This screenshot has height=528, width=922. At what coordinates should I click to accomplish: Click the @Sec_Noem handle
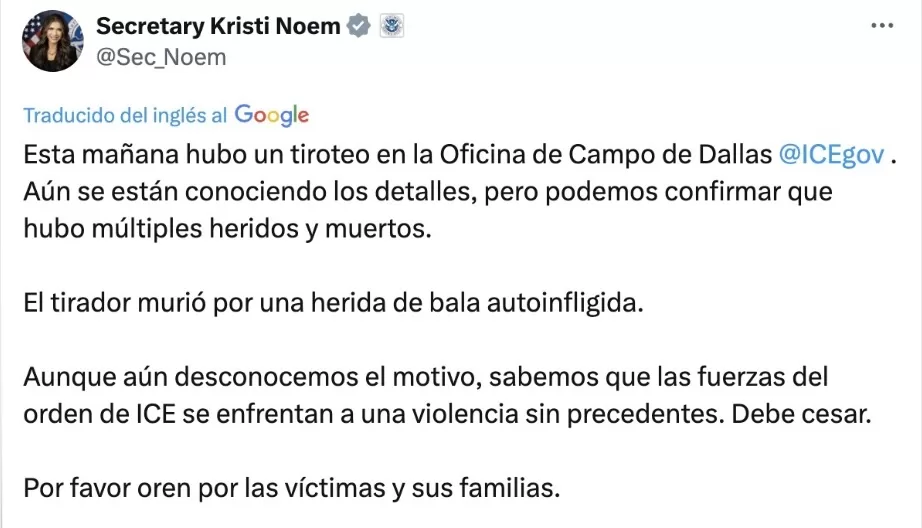pyautogui.click(x=161, y=57)
